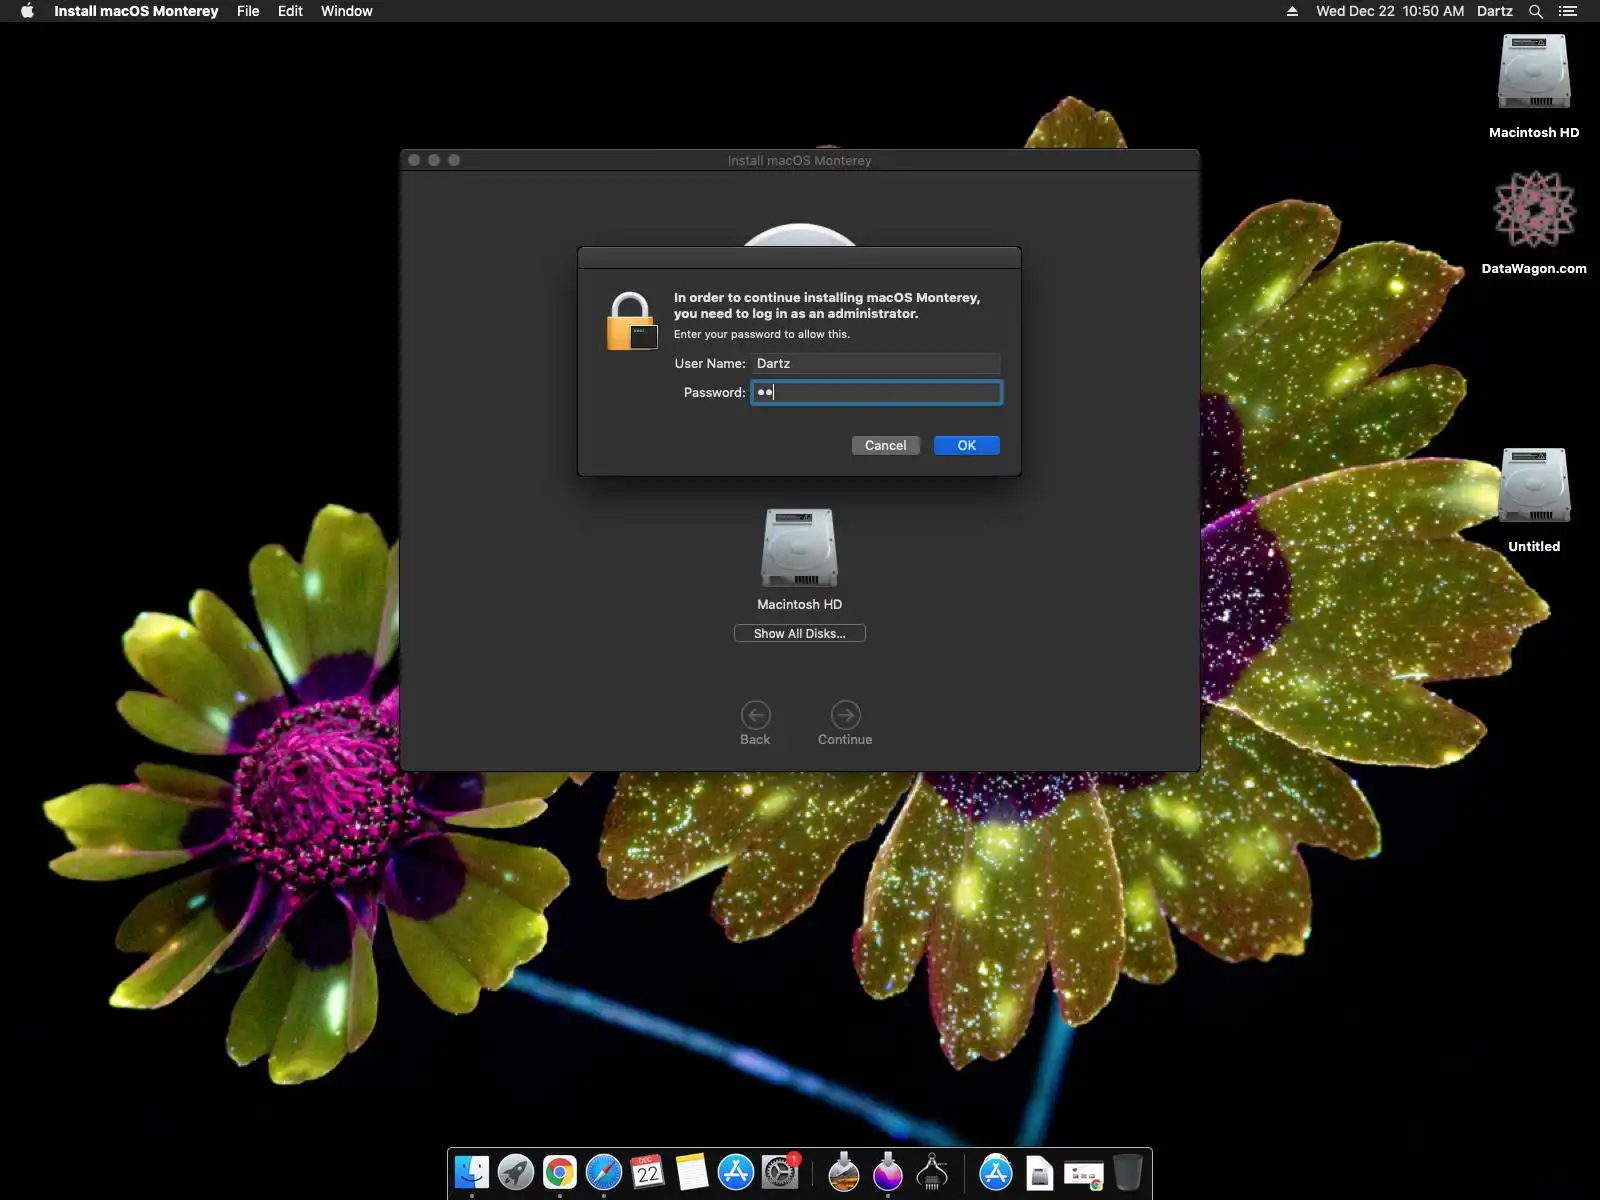Open the App Store icon beside Notes
The height and width of the screenshot is (1200, 1600).
click(736, 1172)
